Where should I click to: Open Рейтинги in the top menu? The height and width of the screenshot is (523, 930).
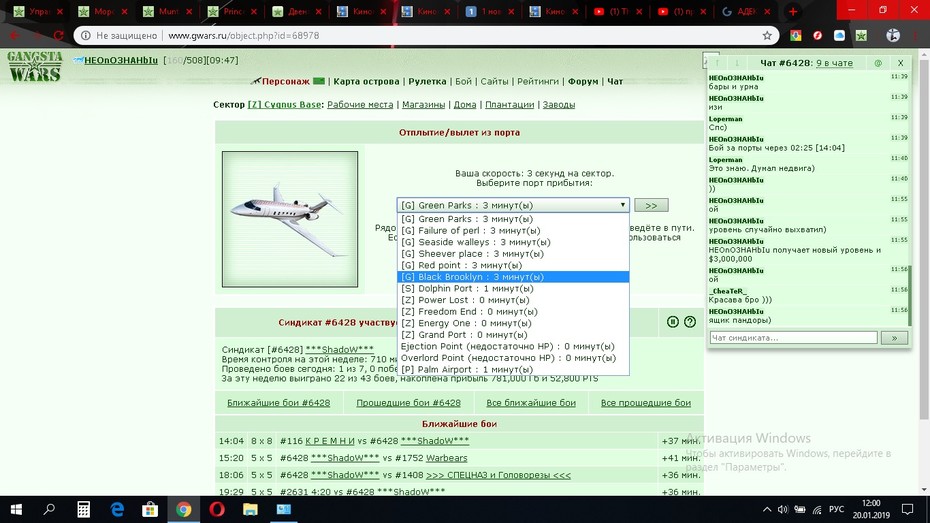pos(538,81)
